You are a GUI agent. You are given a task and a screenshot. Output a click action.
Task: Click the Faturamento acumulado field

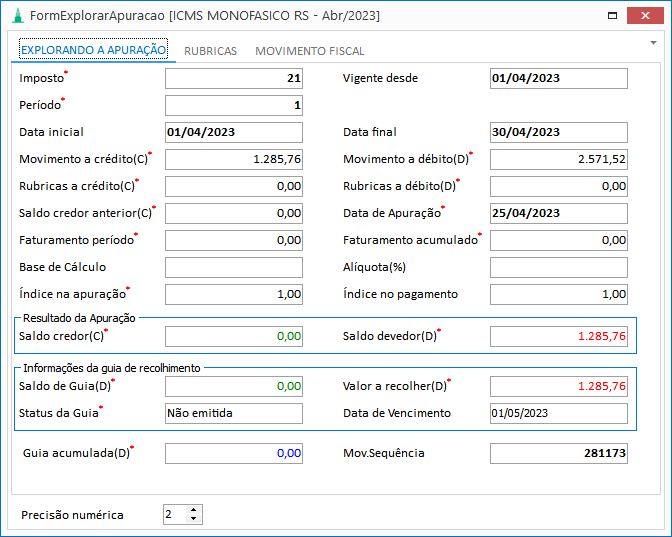coord(558,240)
